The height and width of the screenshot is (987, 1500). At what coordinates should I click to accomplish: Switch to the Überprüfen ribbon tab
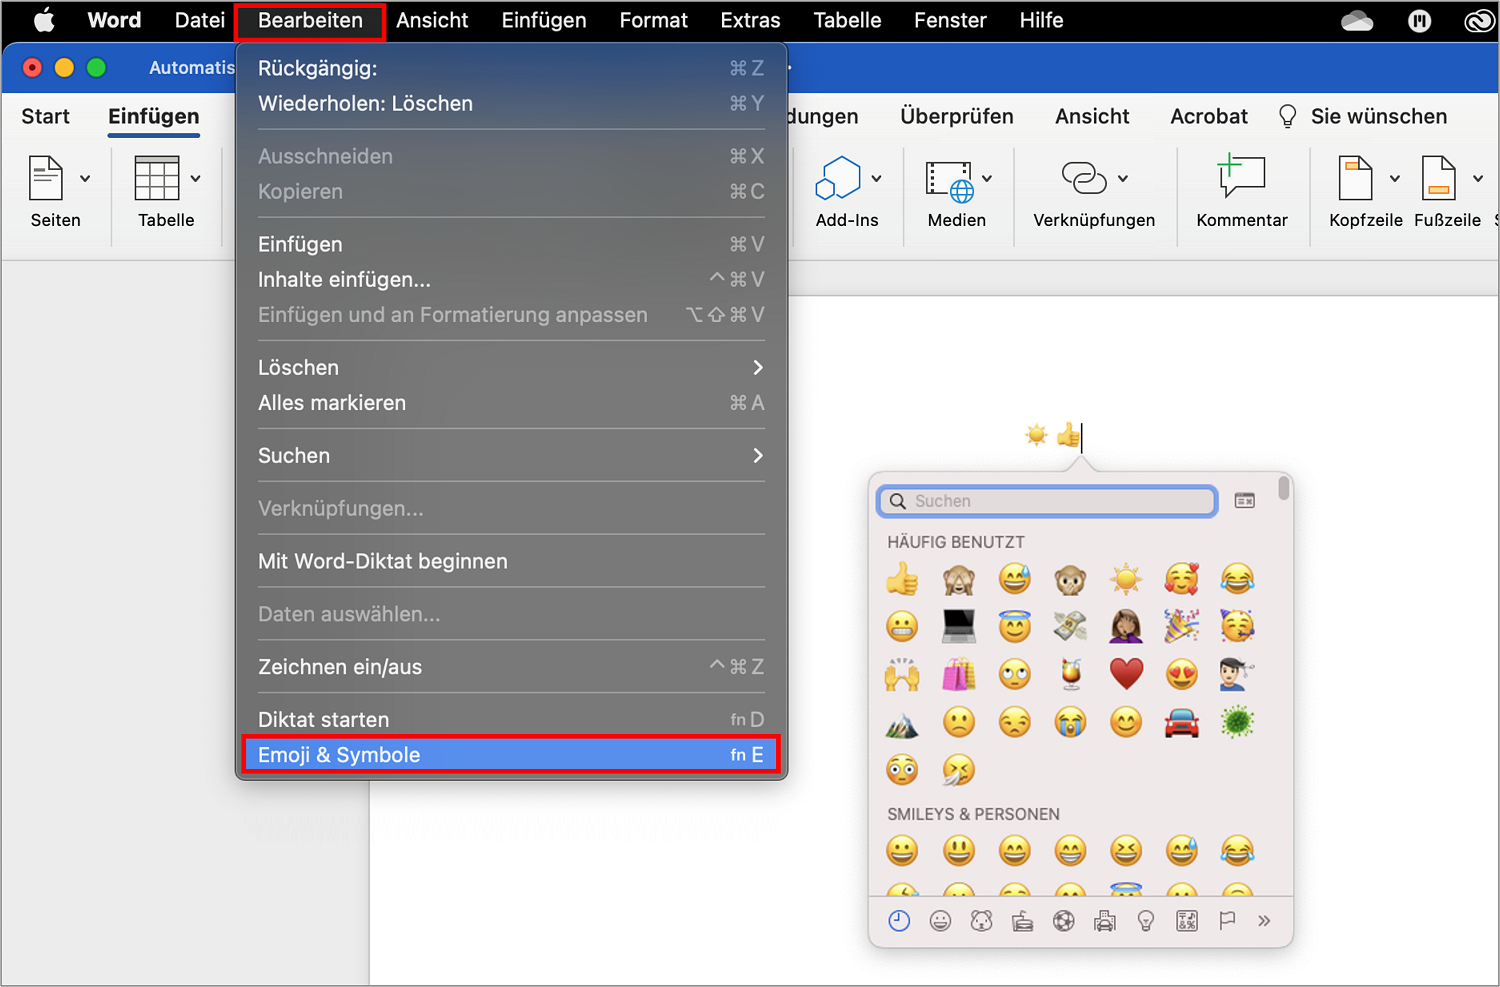[956, 116]
